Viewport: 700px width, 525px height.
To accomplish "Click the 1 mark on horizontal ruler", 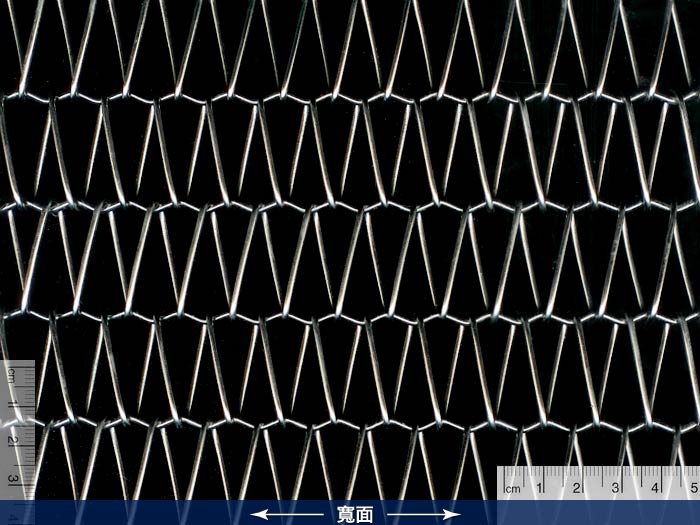I will (541, 489).
